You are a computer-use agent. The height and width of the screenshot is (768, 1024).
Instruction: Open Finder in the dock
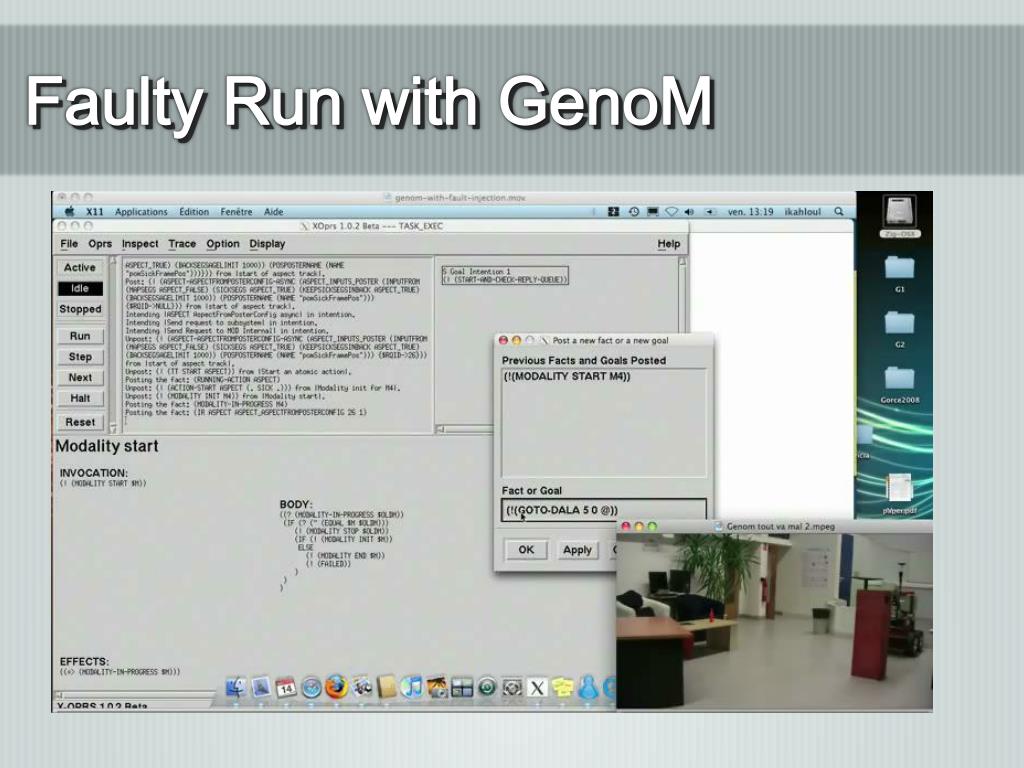point(236,688)
